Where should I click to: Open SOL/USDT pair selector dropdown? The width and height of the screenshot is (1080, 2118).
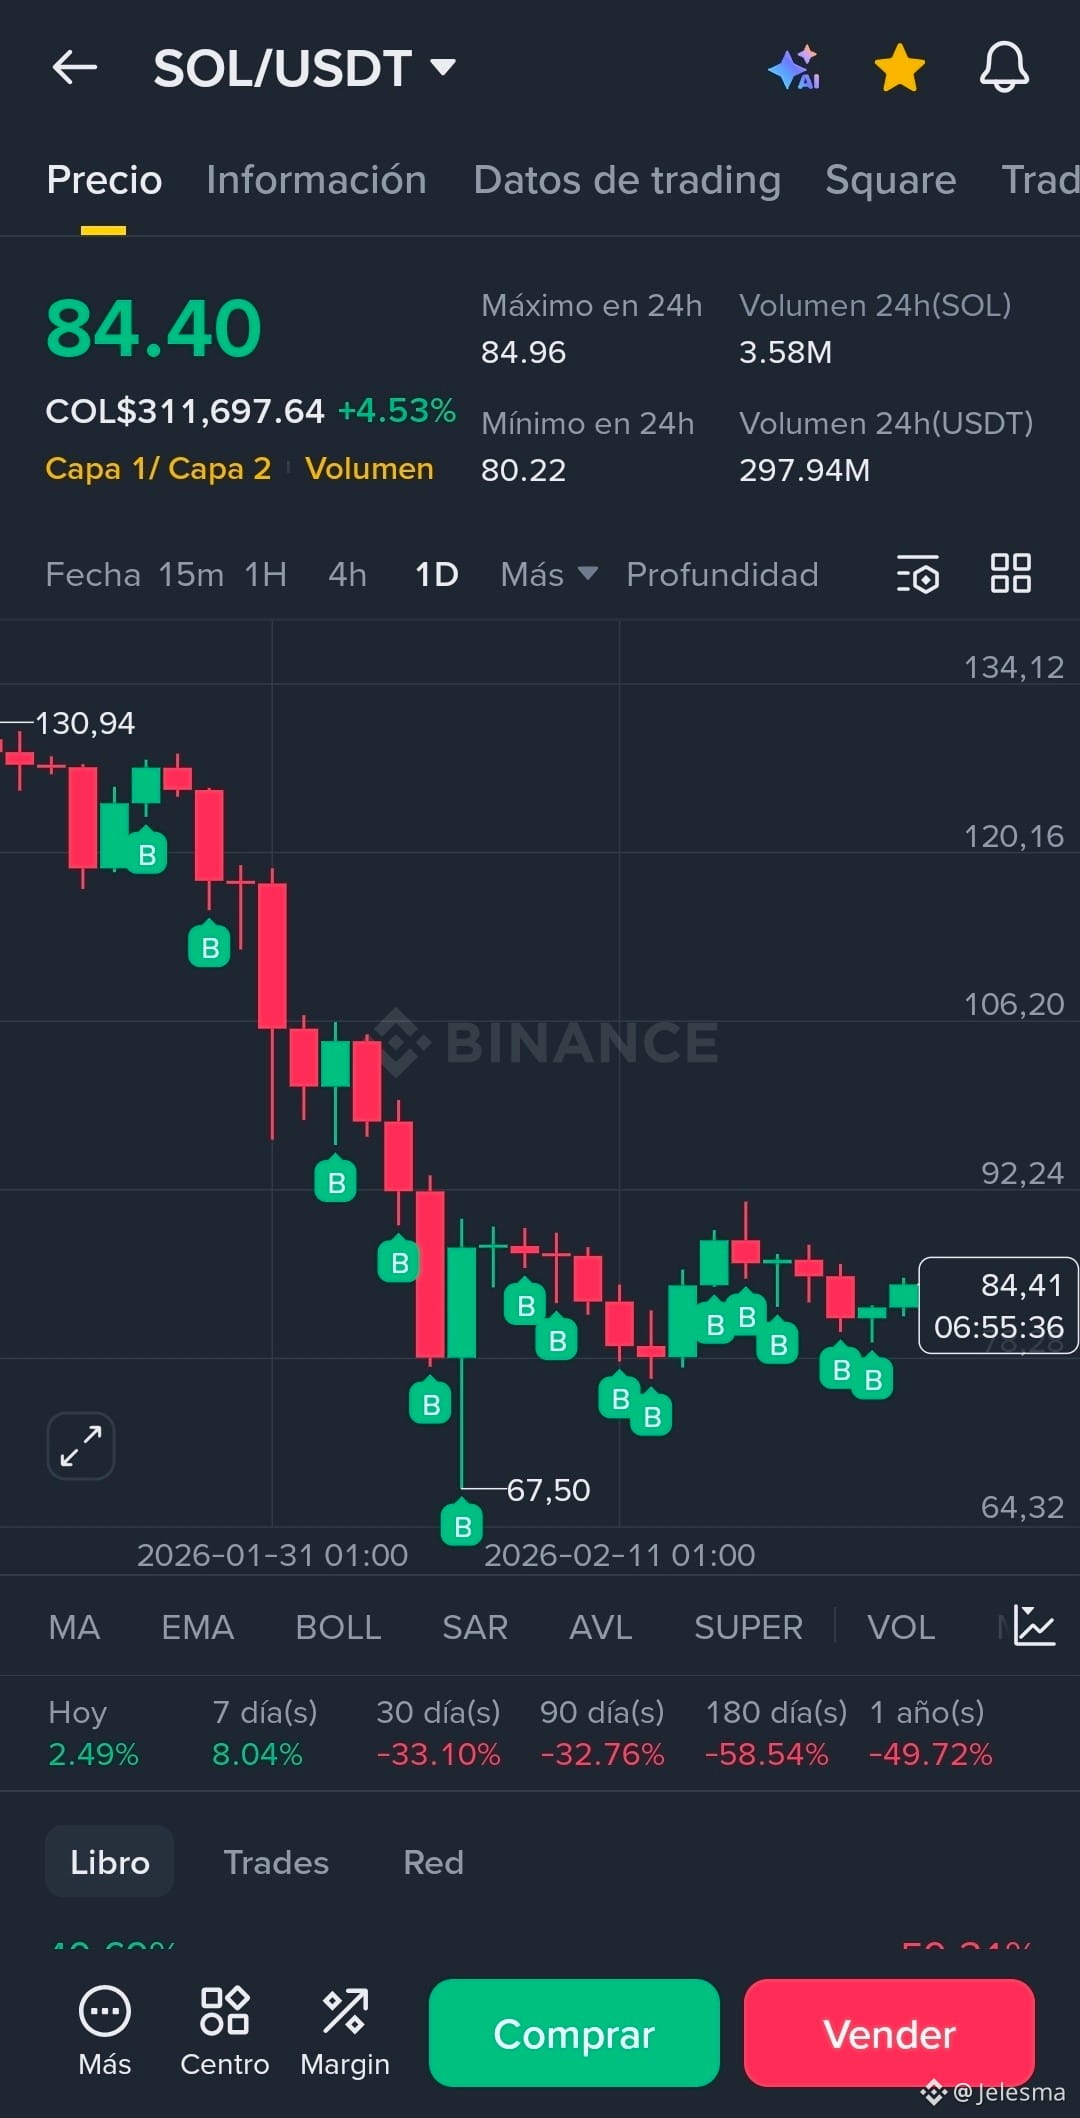tap(305, 68)
